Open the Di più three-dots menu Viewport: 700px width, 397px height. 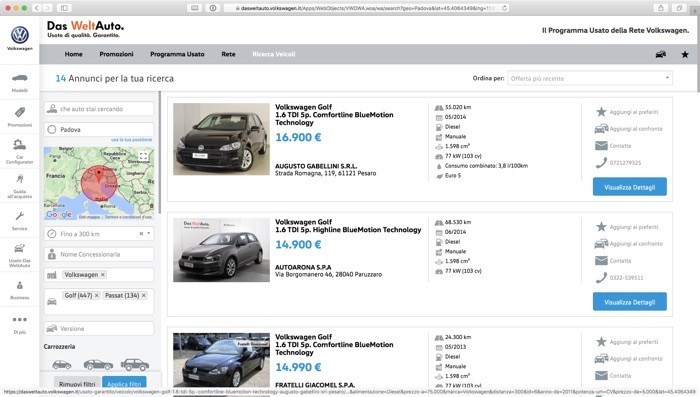click(20, 325)
